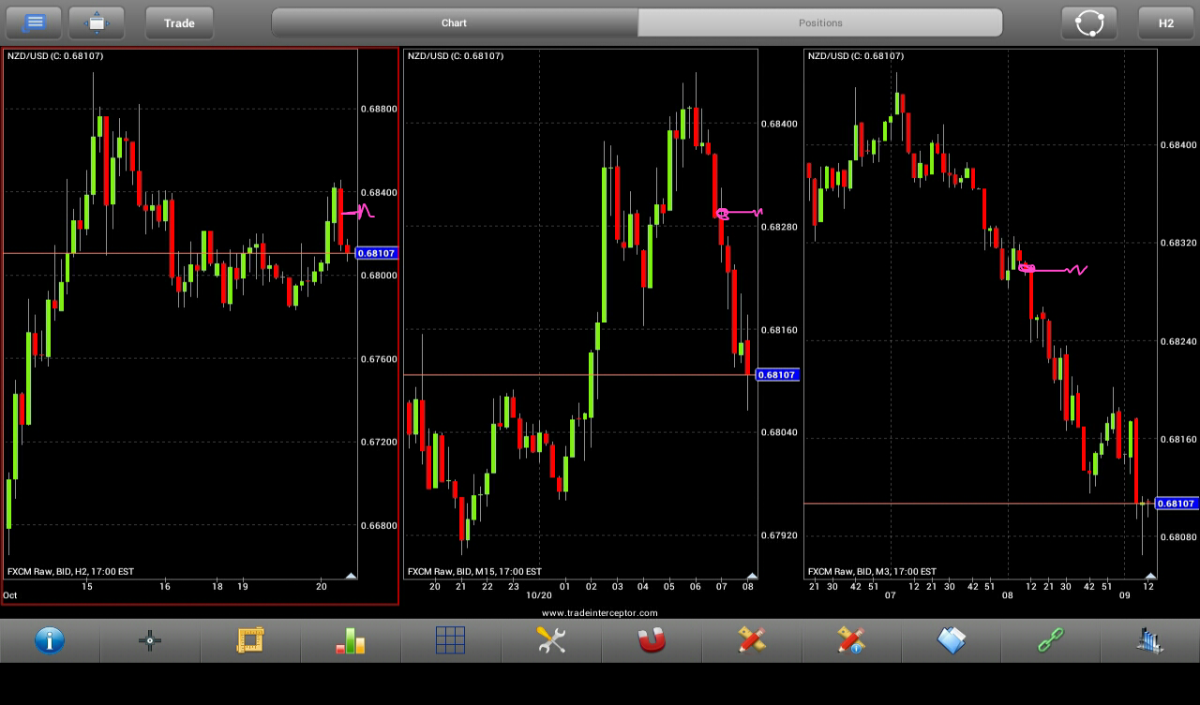Click the 0.68107 price tag on M15 chart
Screen dimensions: 1200x705
point(777,375)
